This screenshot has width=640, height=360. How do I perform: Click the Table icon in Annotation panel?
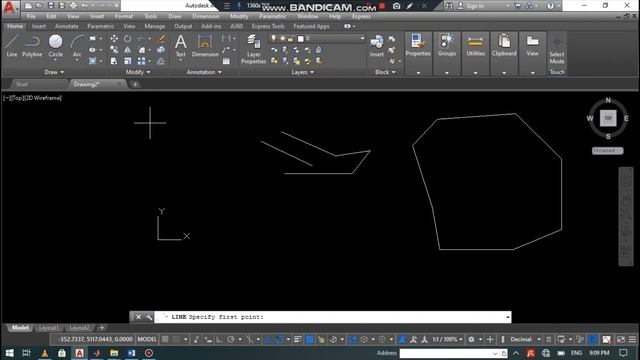(x=226, y=61)
